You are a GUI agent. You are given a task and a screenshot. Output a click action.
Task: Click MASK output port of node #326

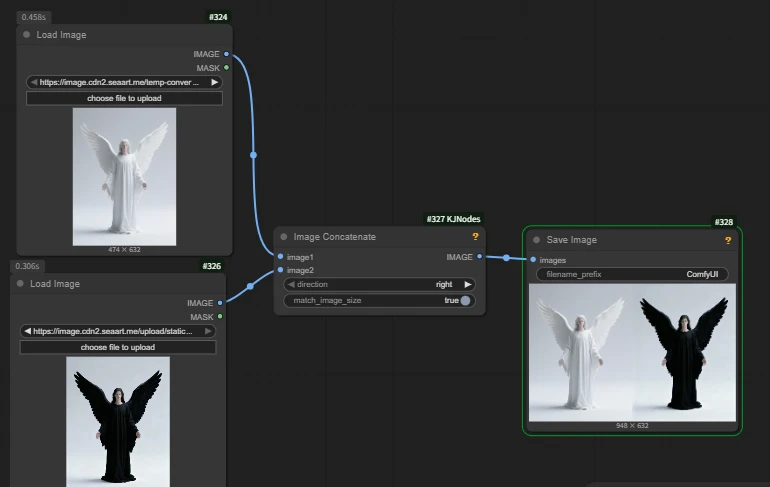220,317
